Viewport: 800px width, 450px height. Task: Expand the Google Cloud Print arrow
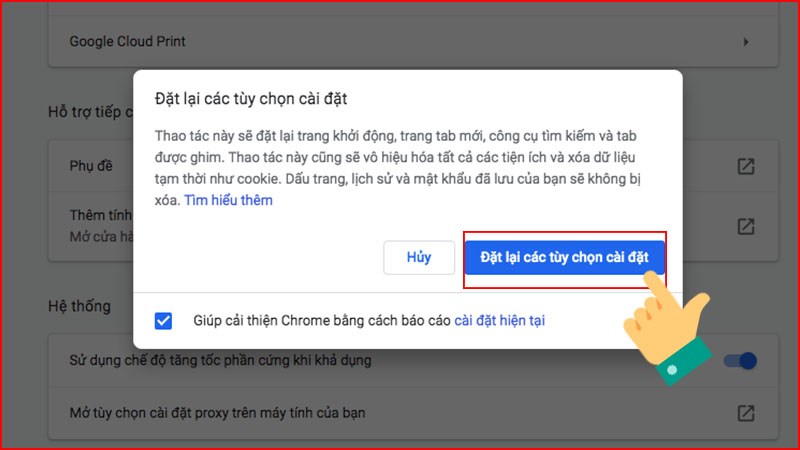tap(745, 42)
